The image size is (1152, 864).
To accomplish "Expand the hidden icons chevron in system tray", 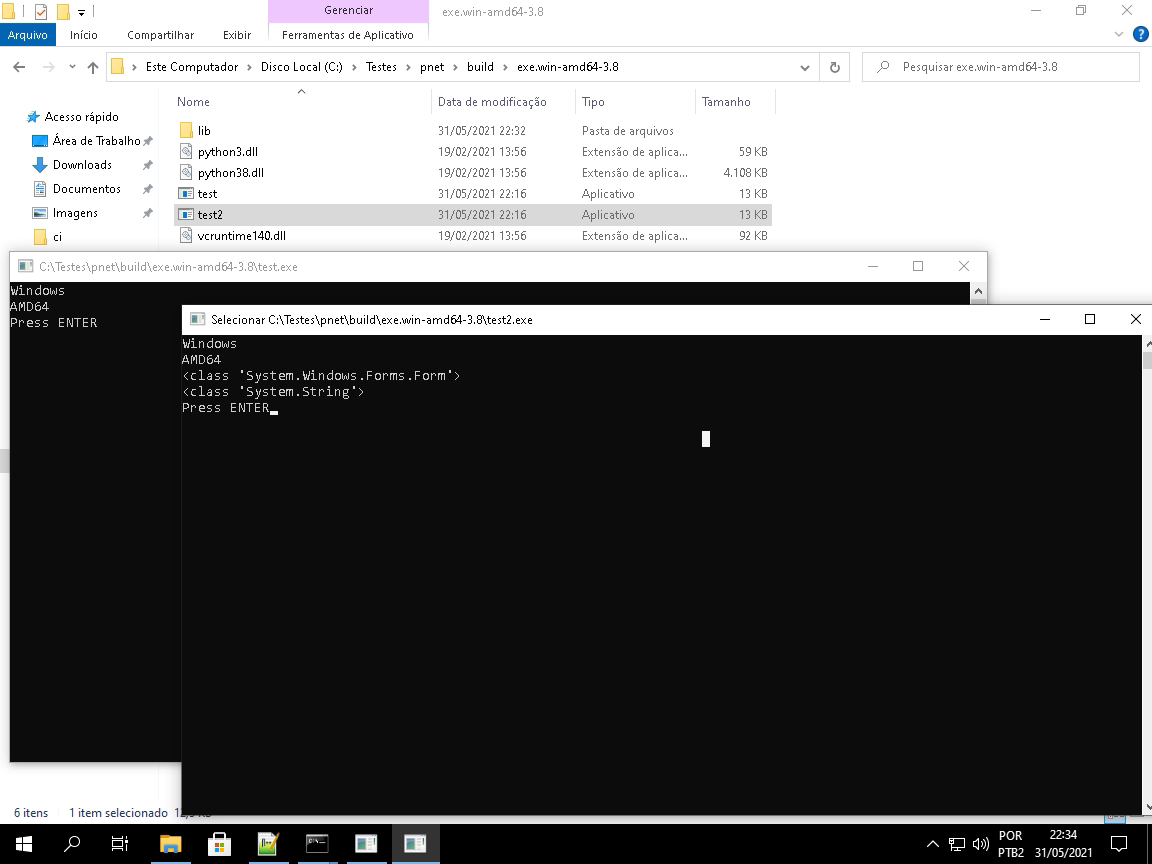I will [x=931, y=843].
